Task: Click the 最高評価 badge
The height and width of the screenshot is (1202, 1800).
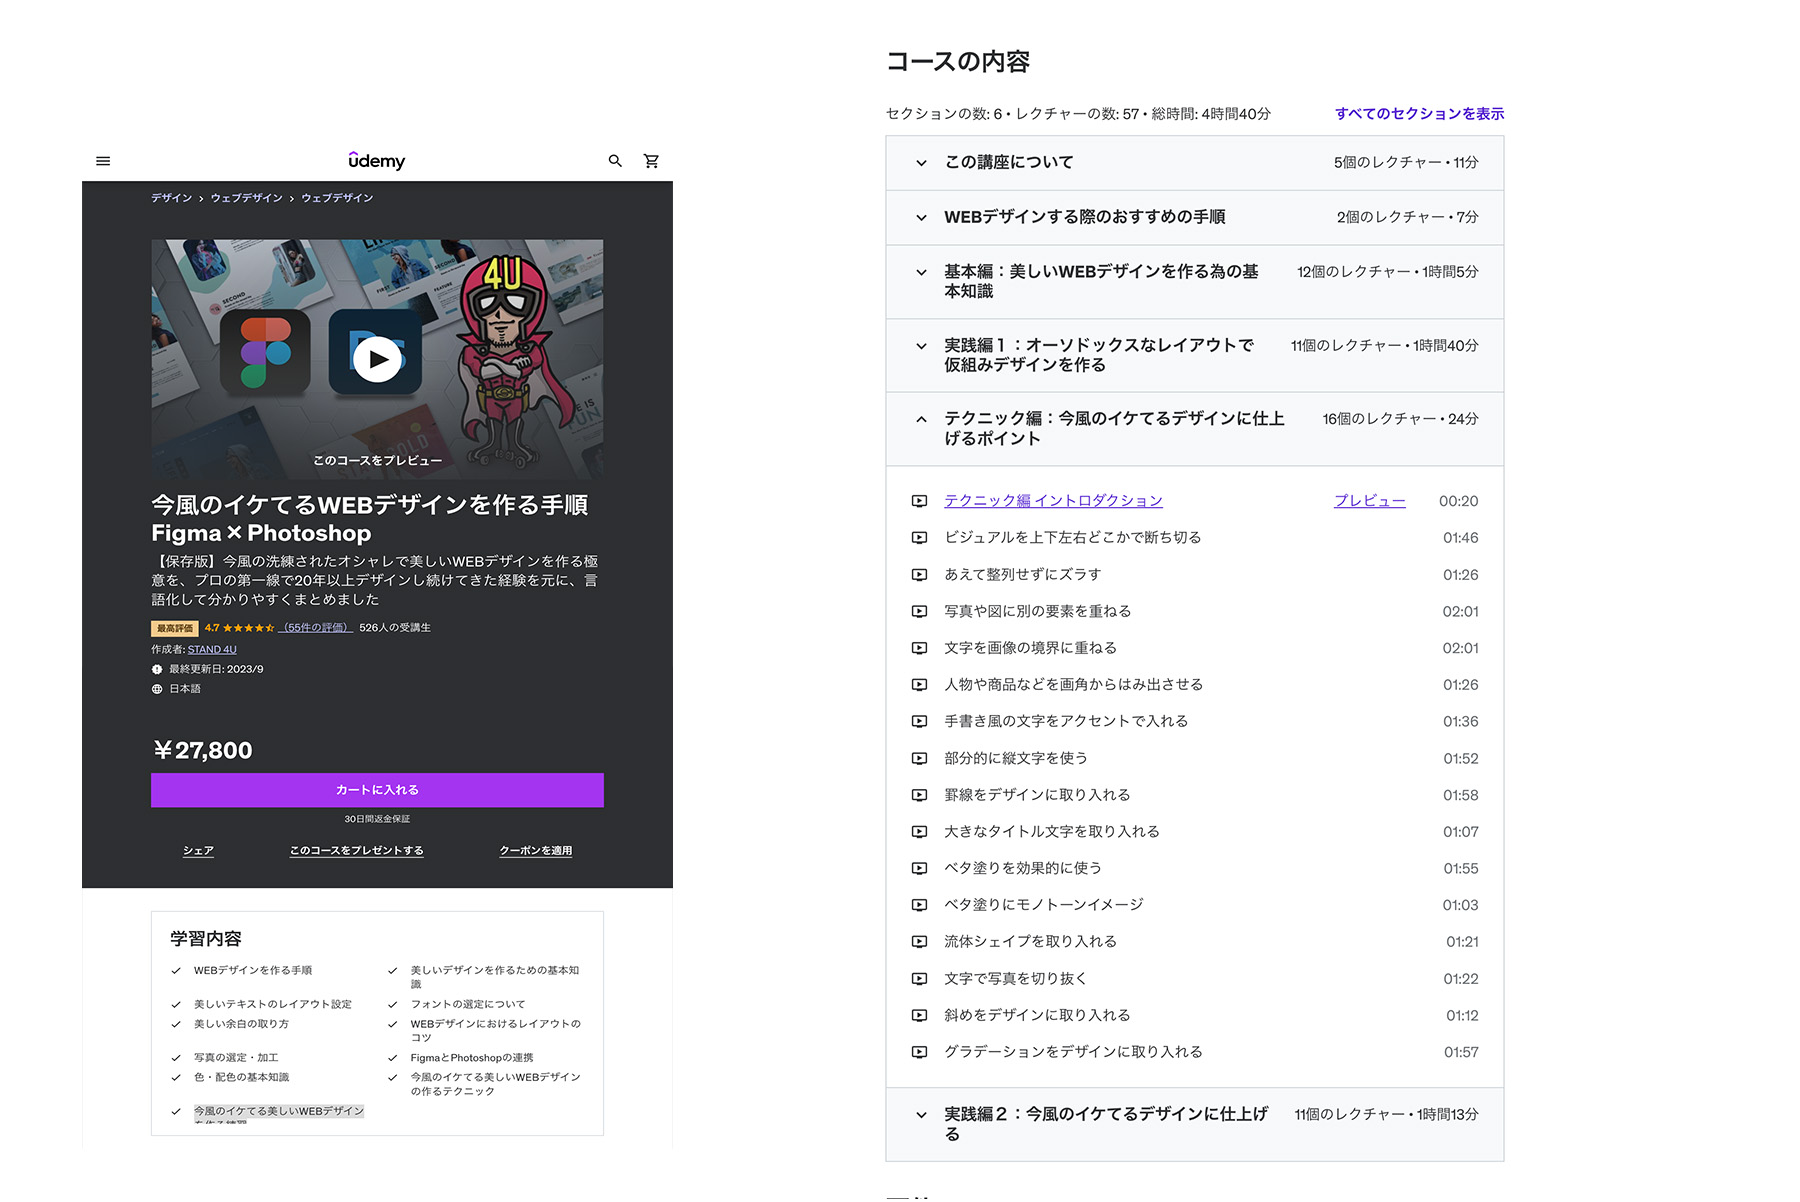Action: (175, 629)
